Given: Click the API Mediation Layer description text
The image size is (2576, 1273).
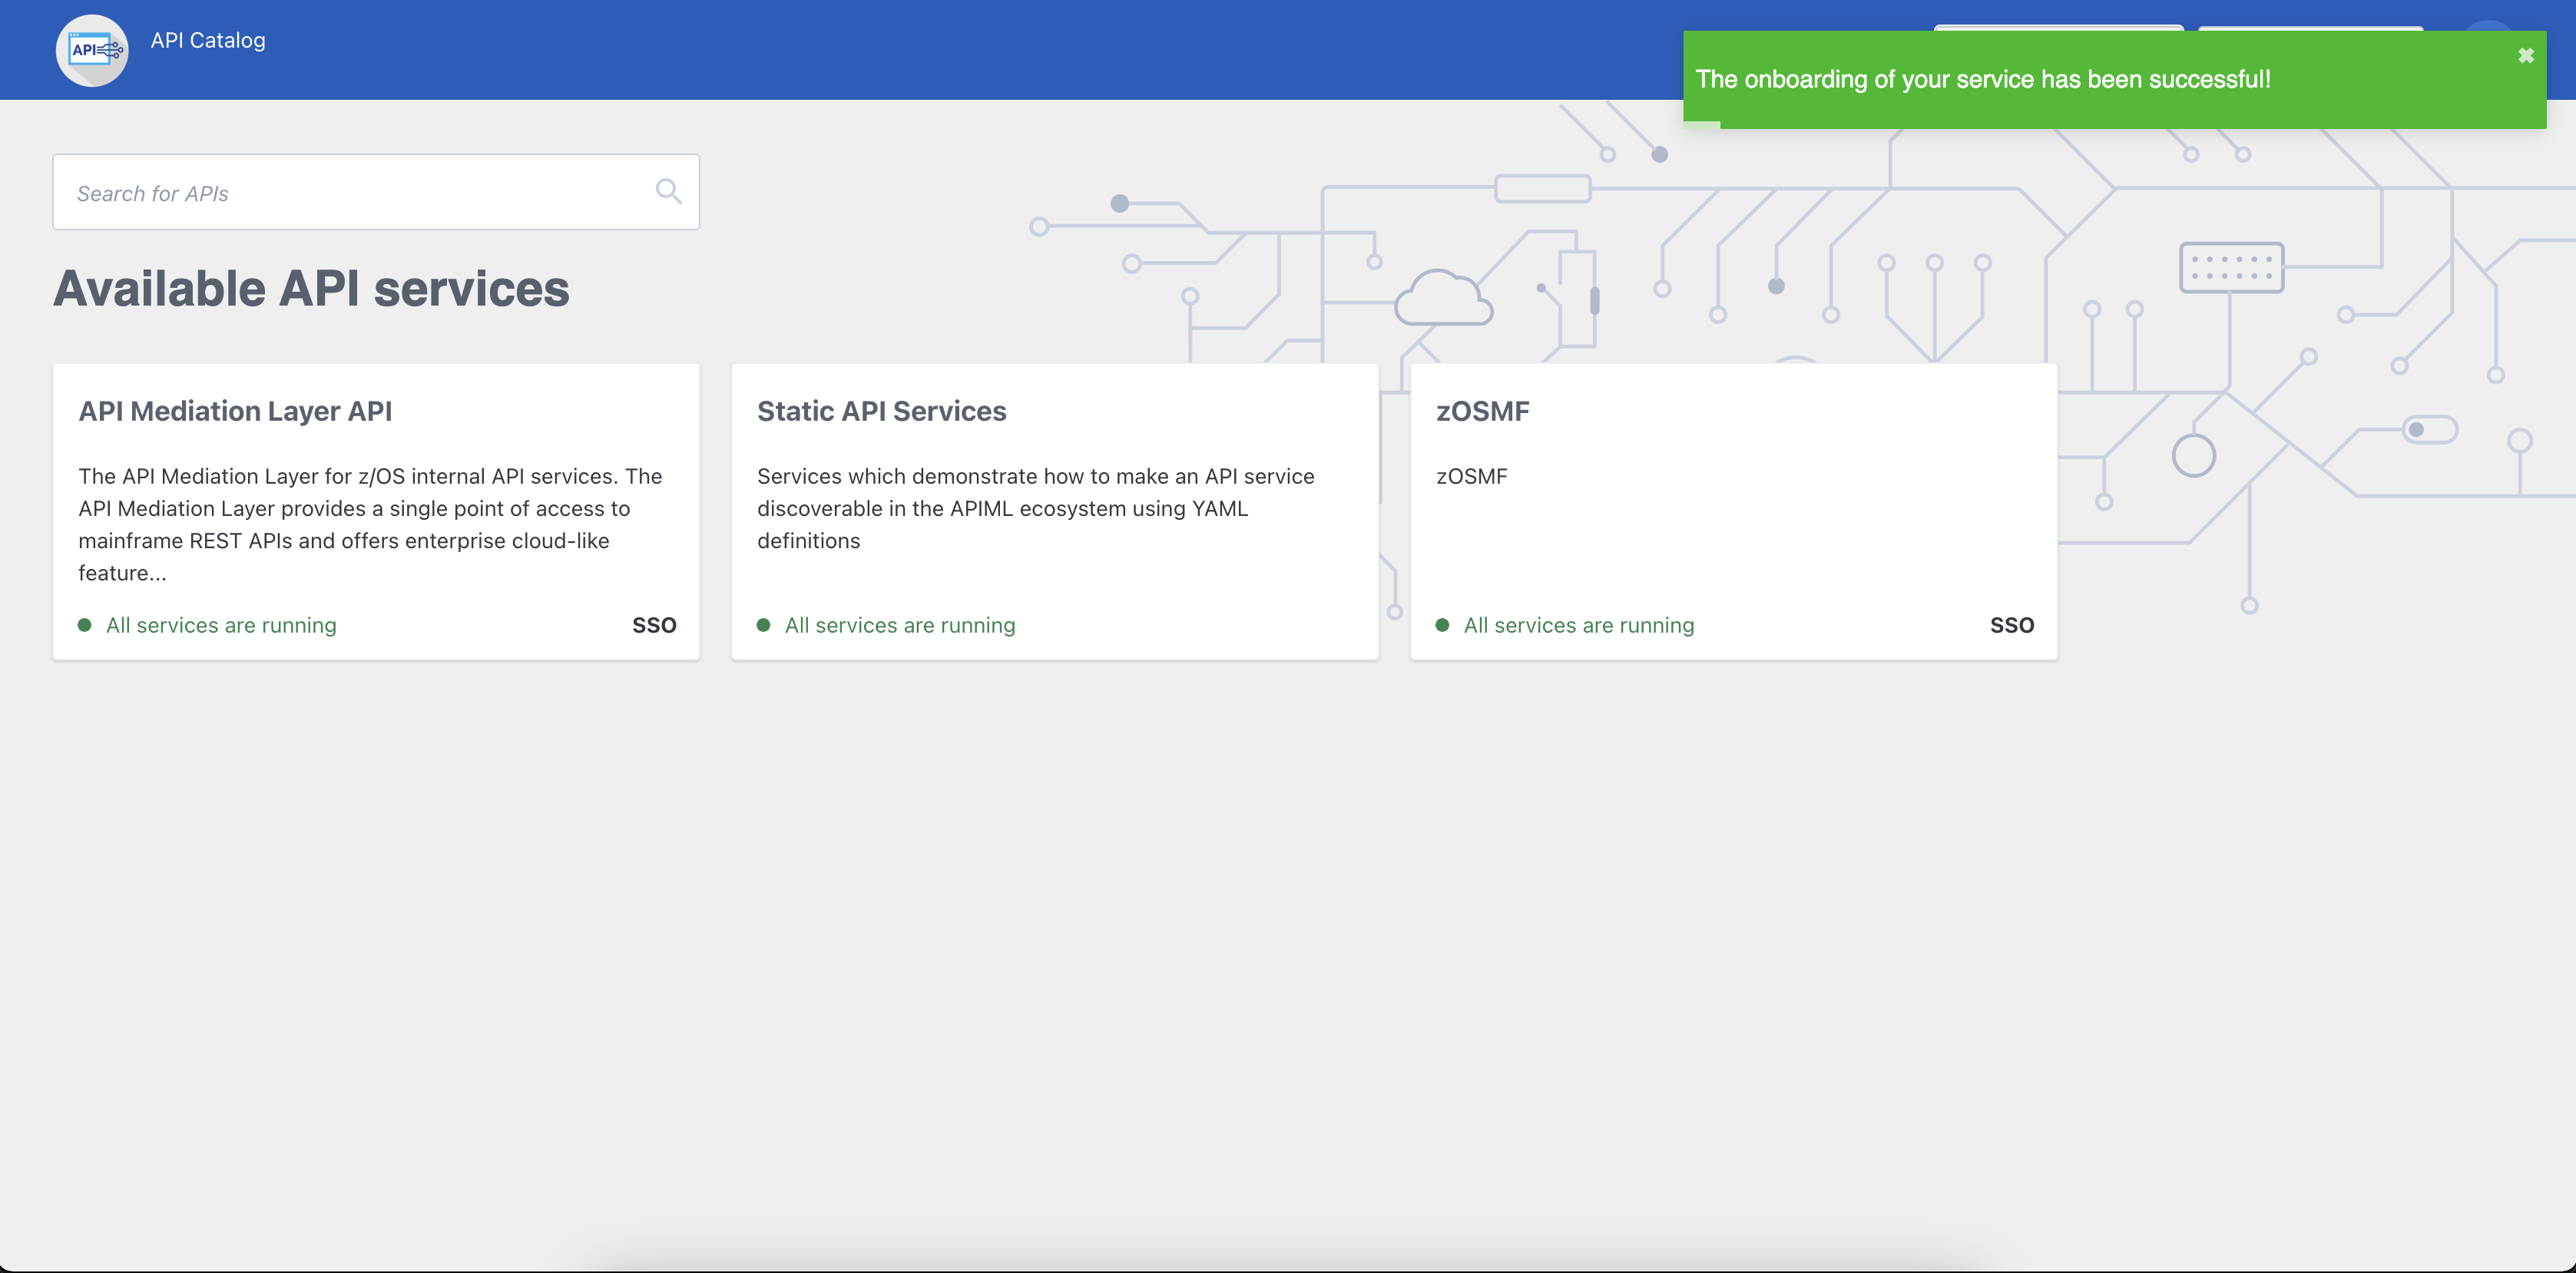Looking at the screenshot, I should tap(370, 524).
